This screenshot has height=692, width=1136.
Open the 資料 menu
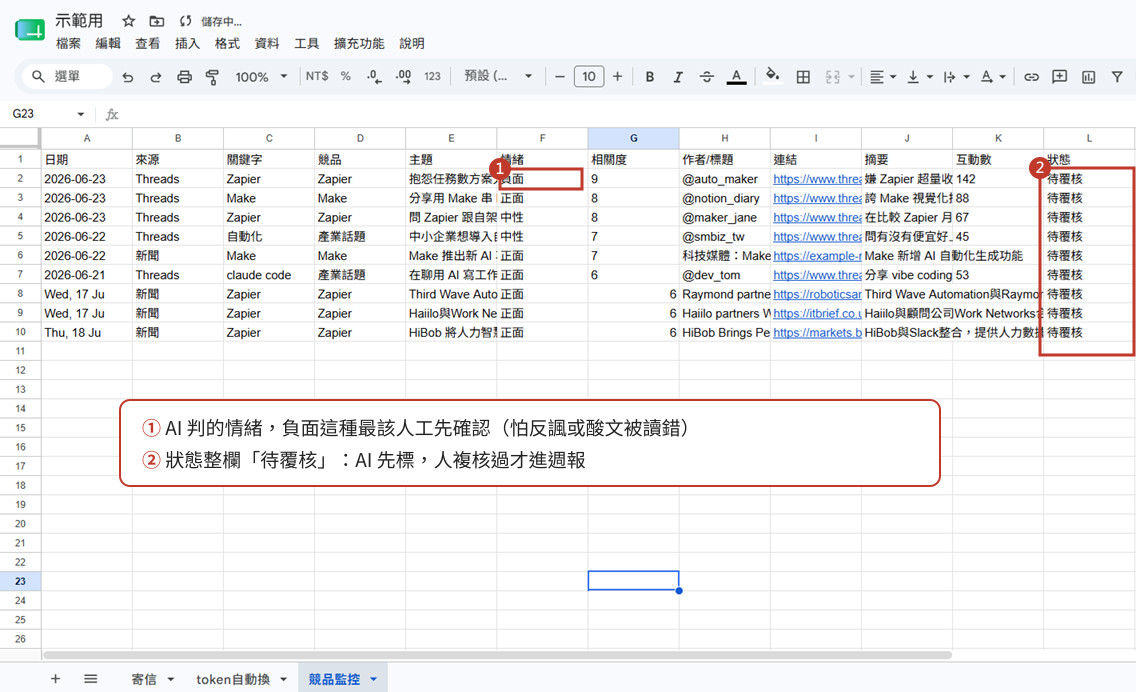click(x=267, y=43)
